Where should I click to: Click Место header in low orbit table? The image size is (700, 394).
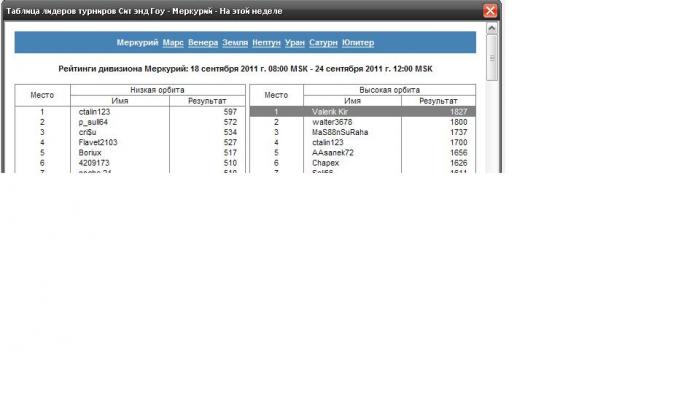42,95
